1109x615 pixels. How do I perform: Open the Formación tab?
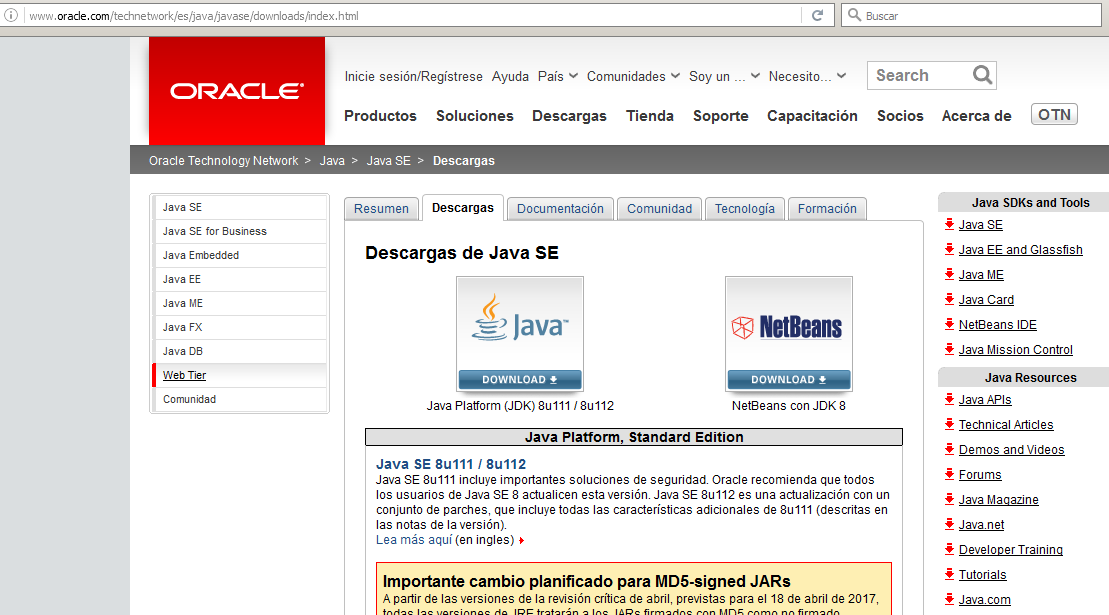tap(827, 209)
